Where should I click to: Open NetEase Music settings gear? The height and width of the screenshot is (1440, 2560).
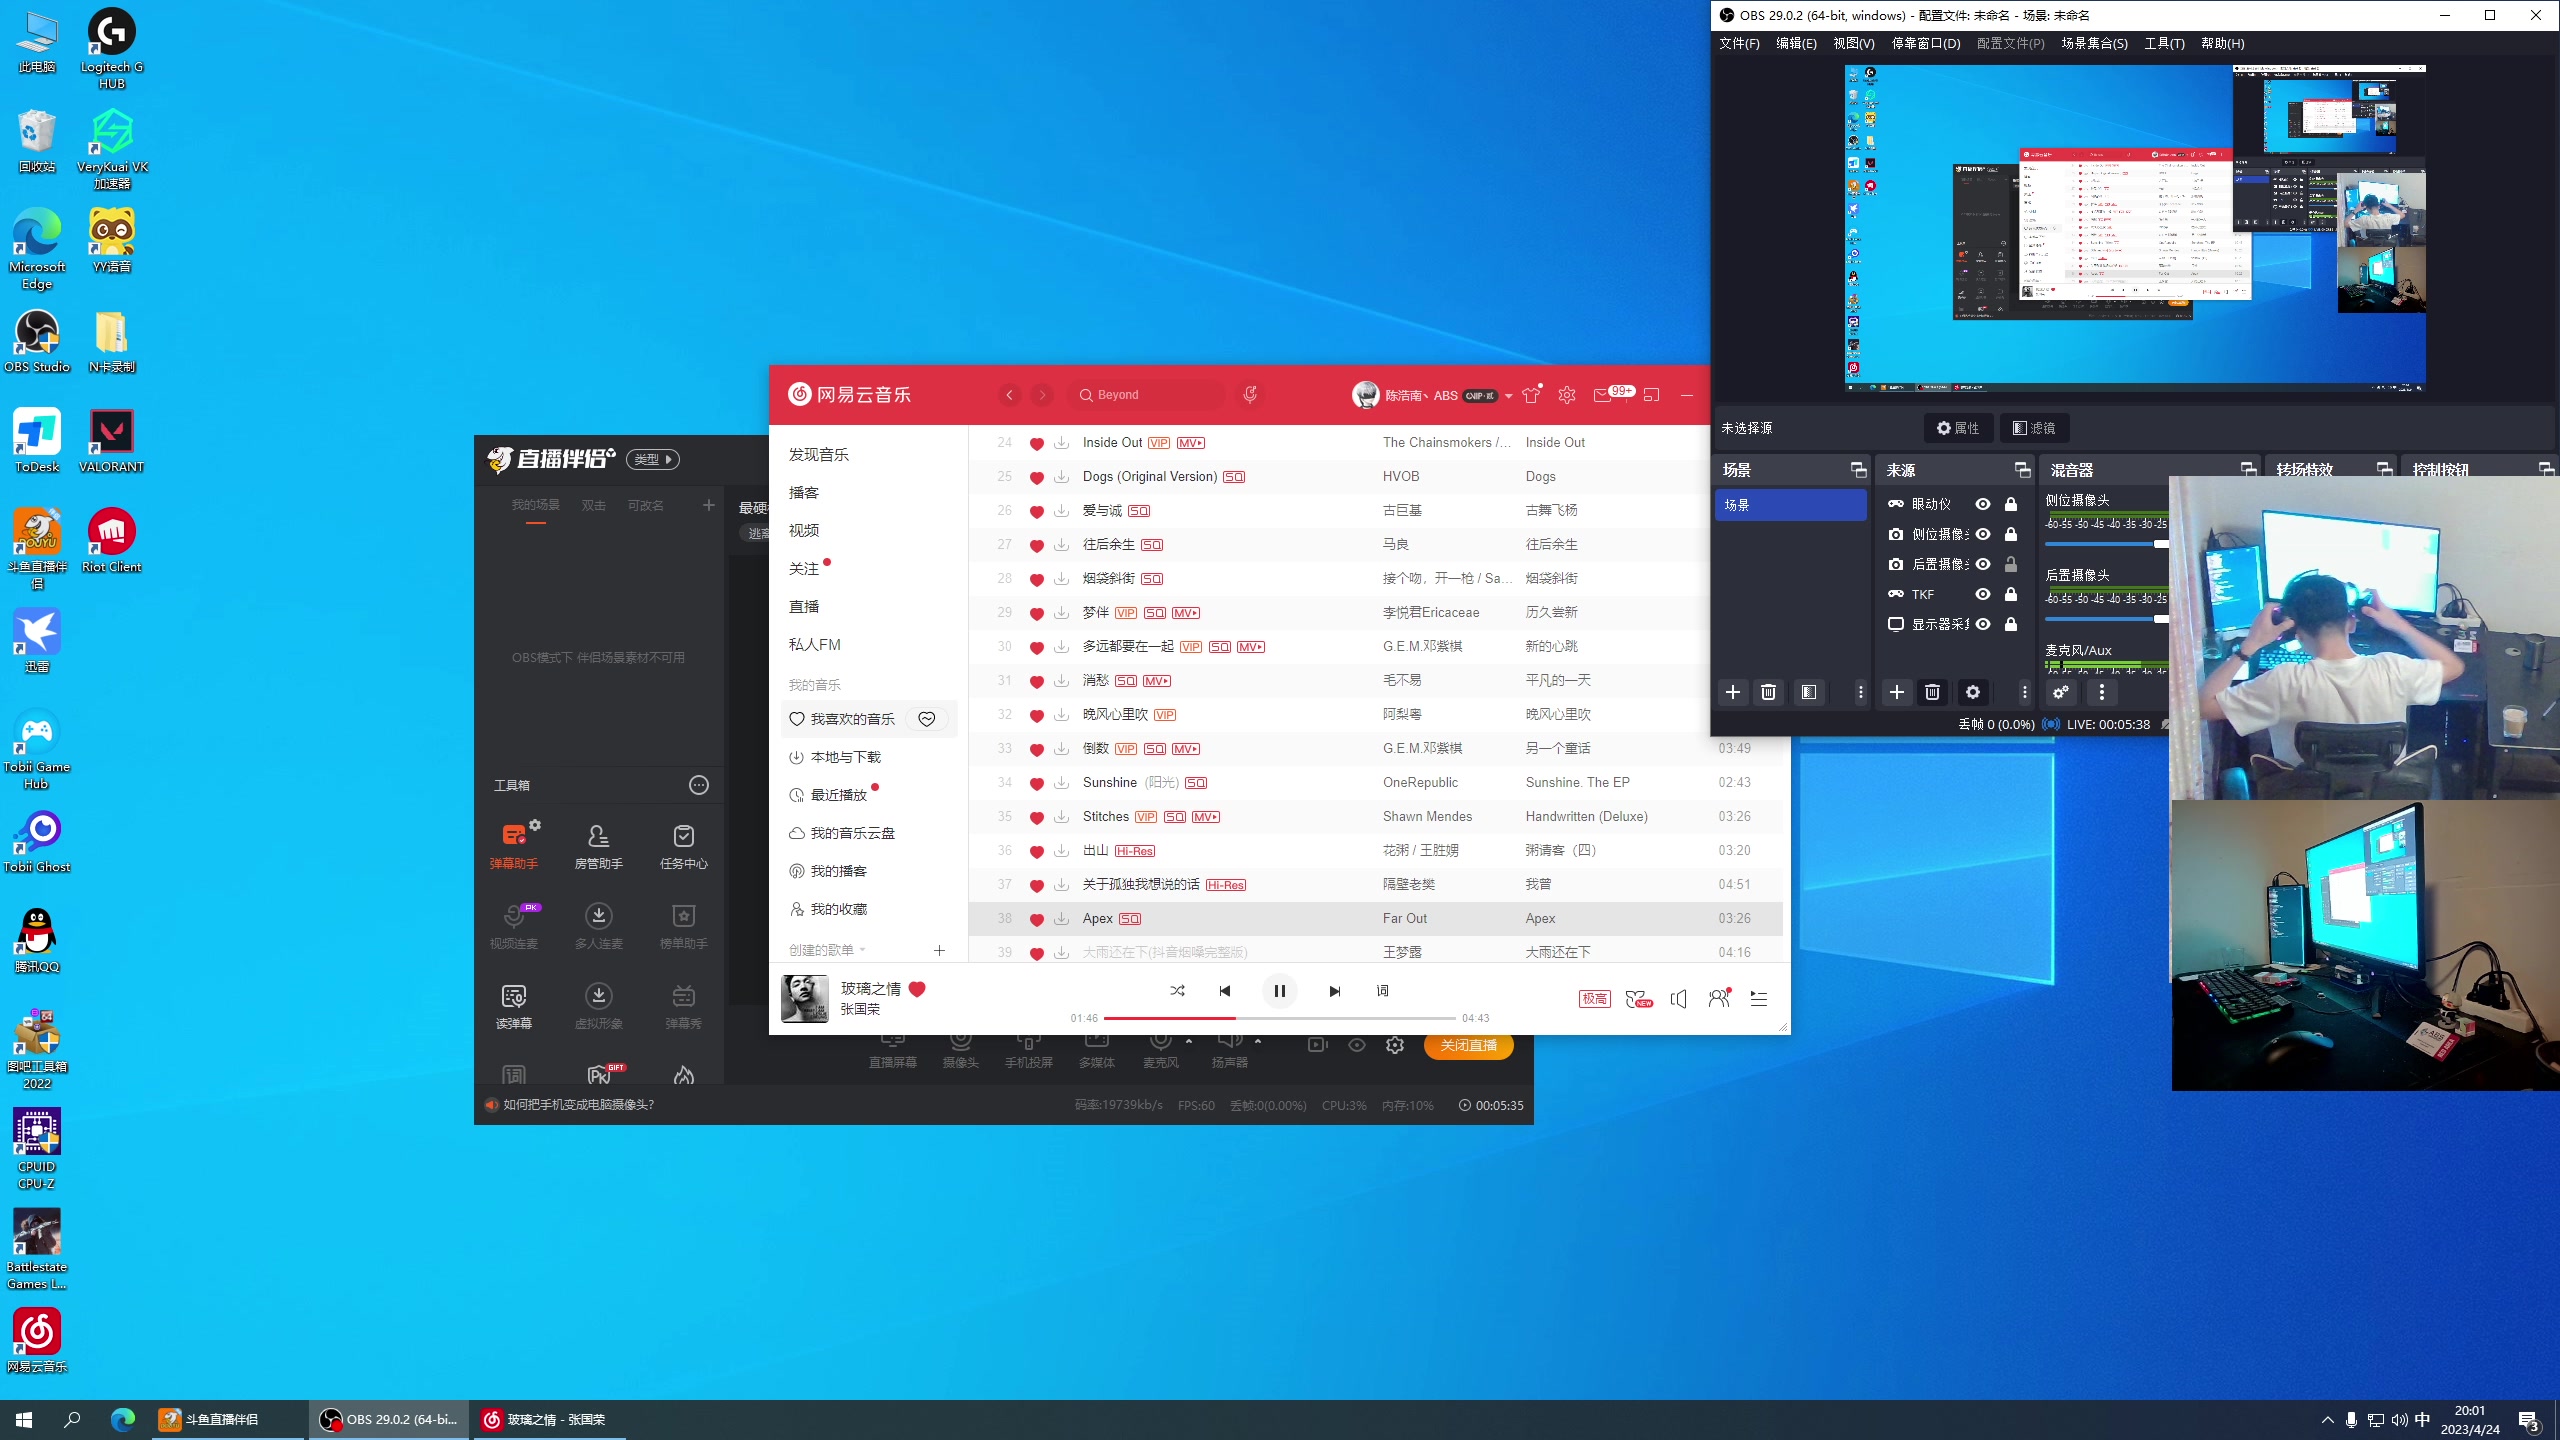pos(1567,395)
